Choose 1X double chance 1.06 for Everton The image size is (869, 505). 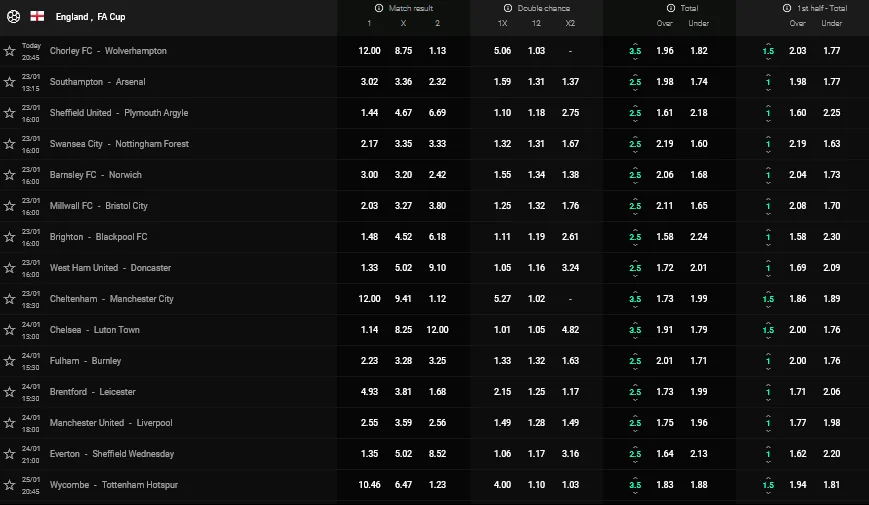[502, 454]
